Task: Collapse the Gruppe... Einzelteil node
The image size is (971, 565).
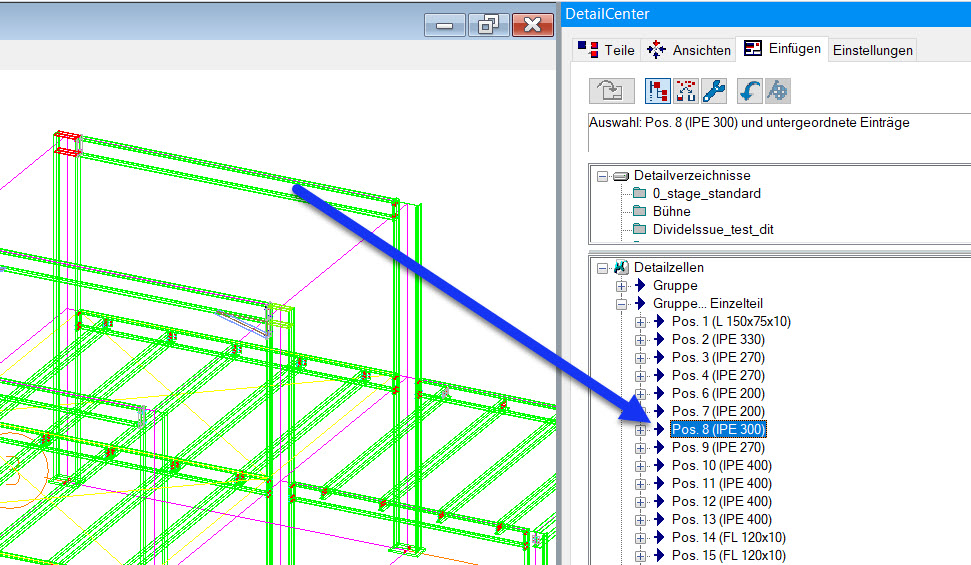Action: click(x=621, y=304)
